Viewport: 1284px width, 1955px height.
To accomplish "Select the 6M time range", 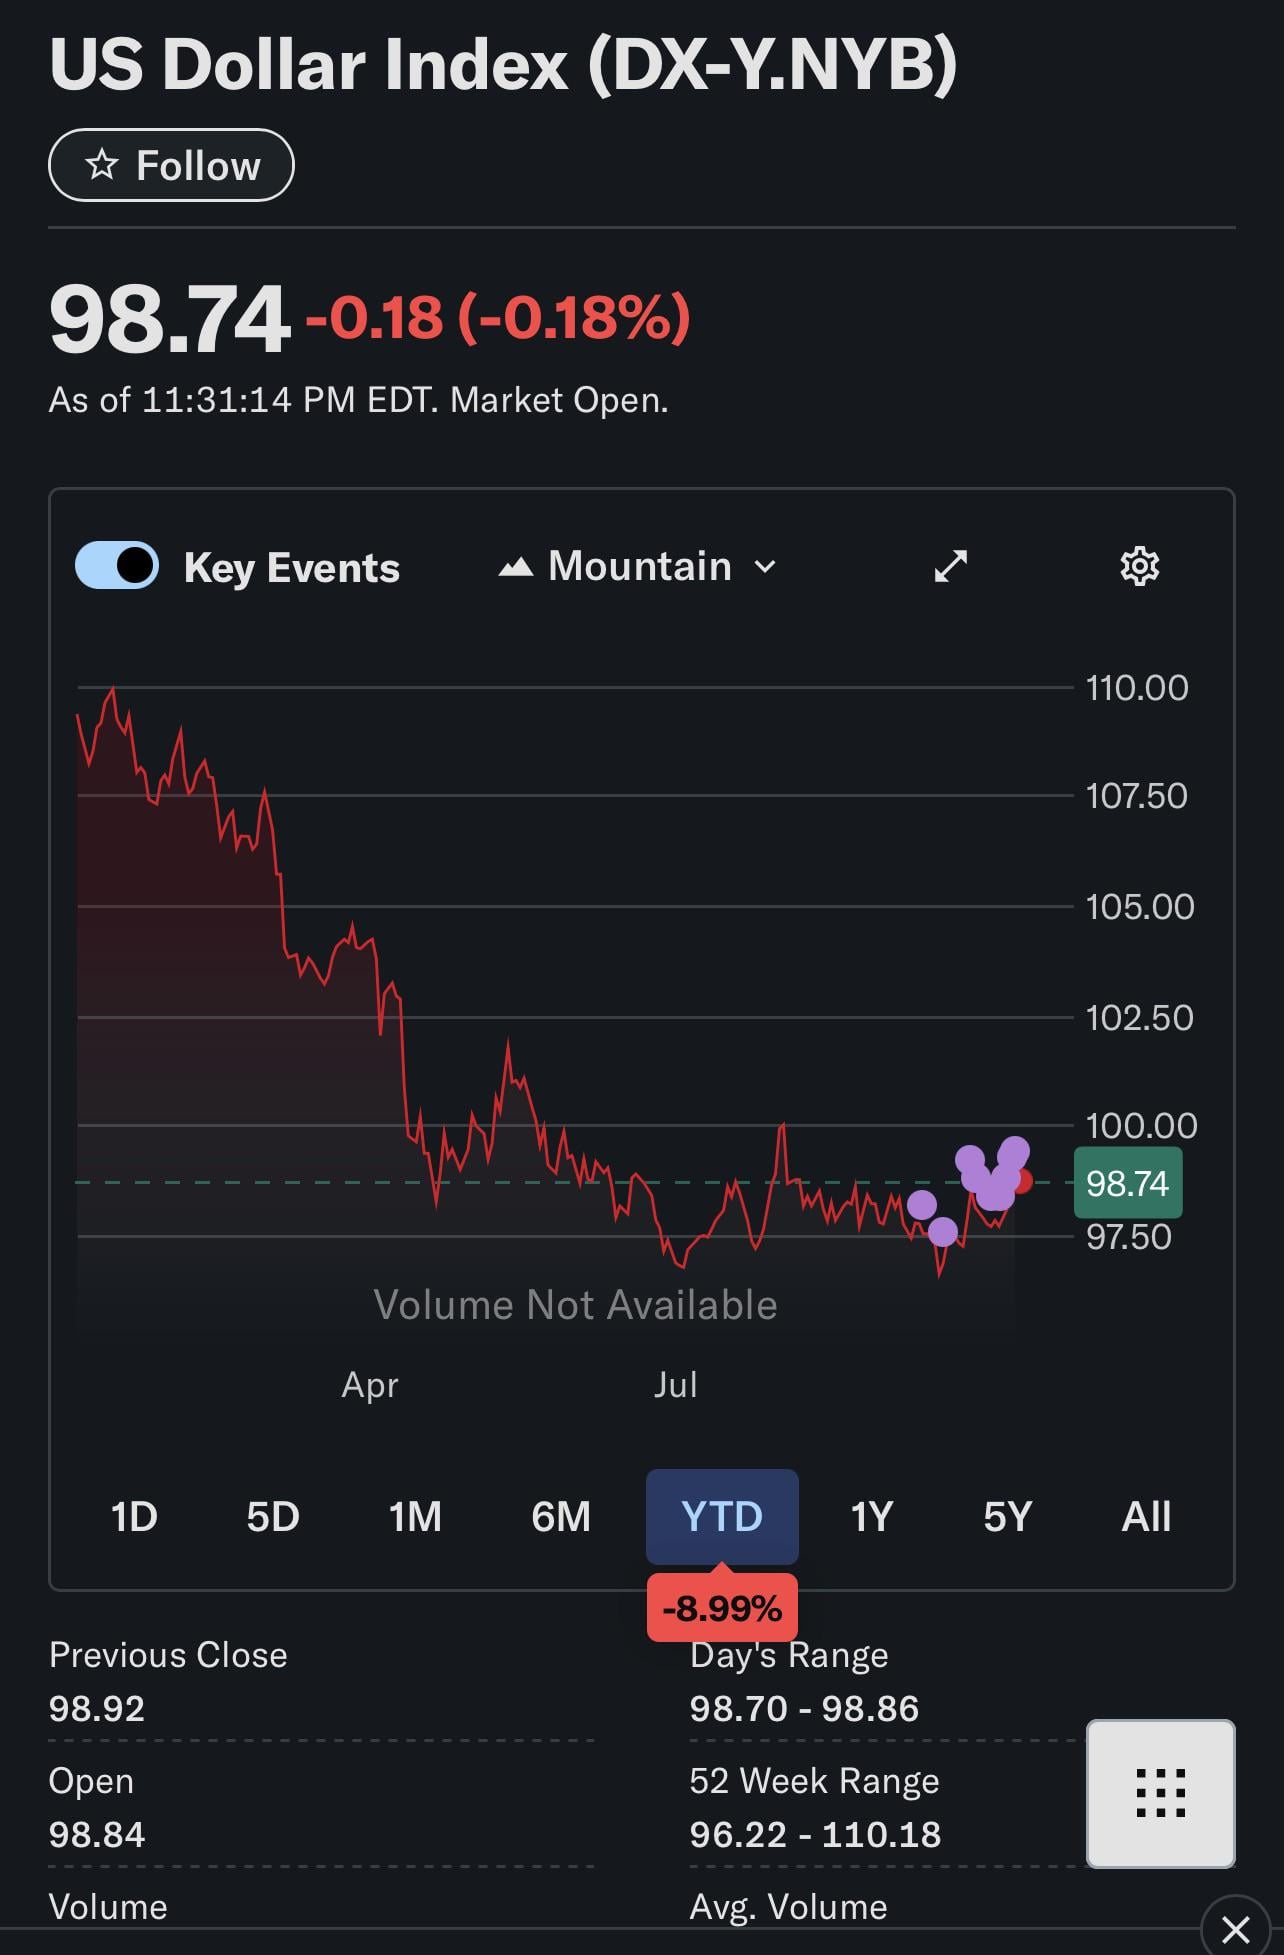I will coord(561,1517).
